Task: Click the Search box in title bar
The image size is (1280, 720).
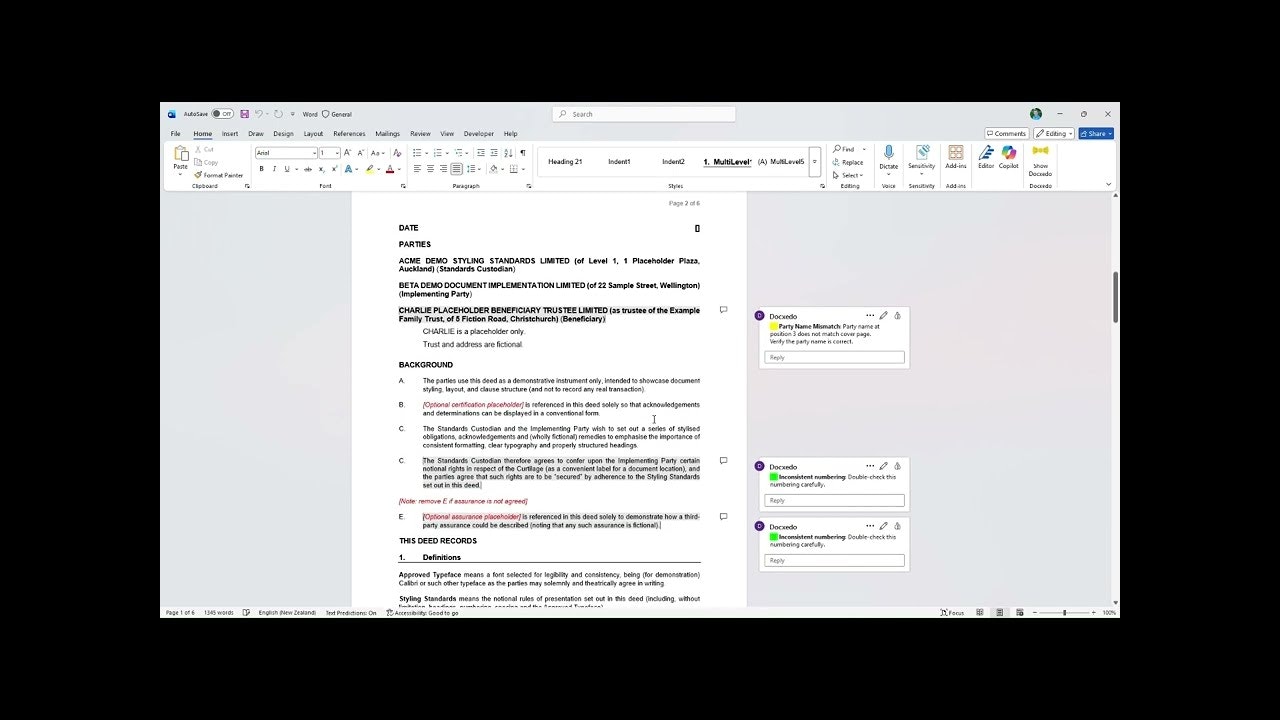Action: click(644, 114)
